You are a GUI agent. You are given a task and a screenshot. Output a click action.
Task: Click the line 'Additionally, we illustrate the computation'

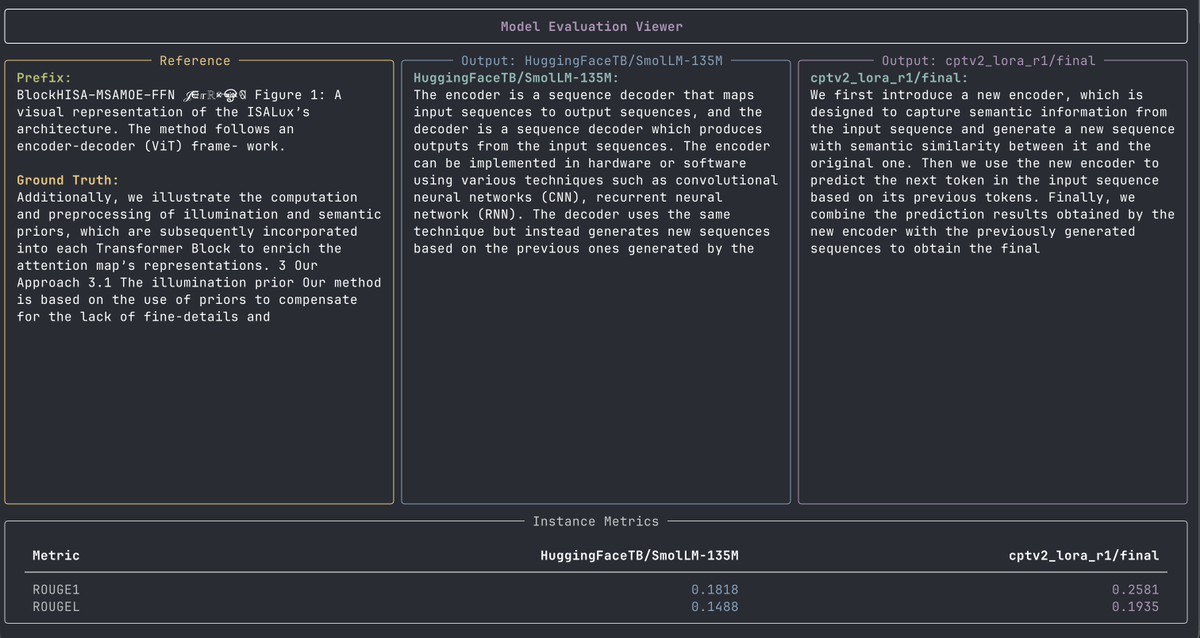coord(187,198)
